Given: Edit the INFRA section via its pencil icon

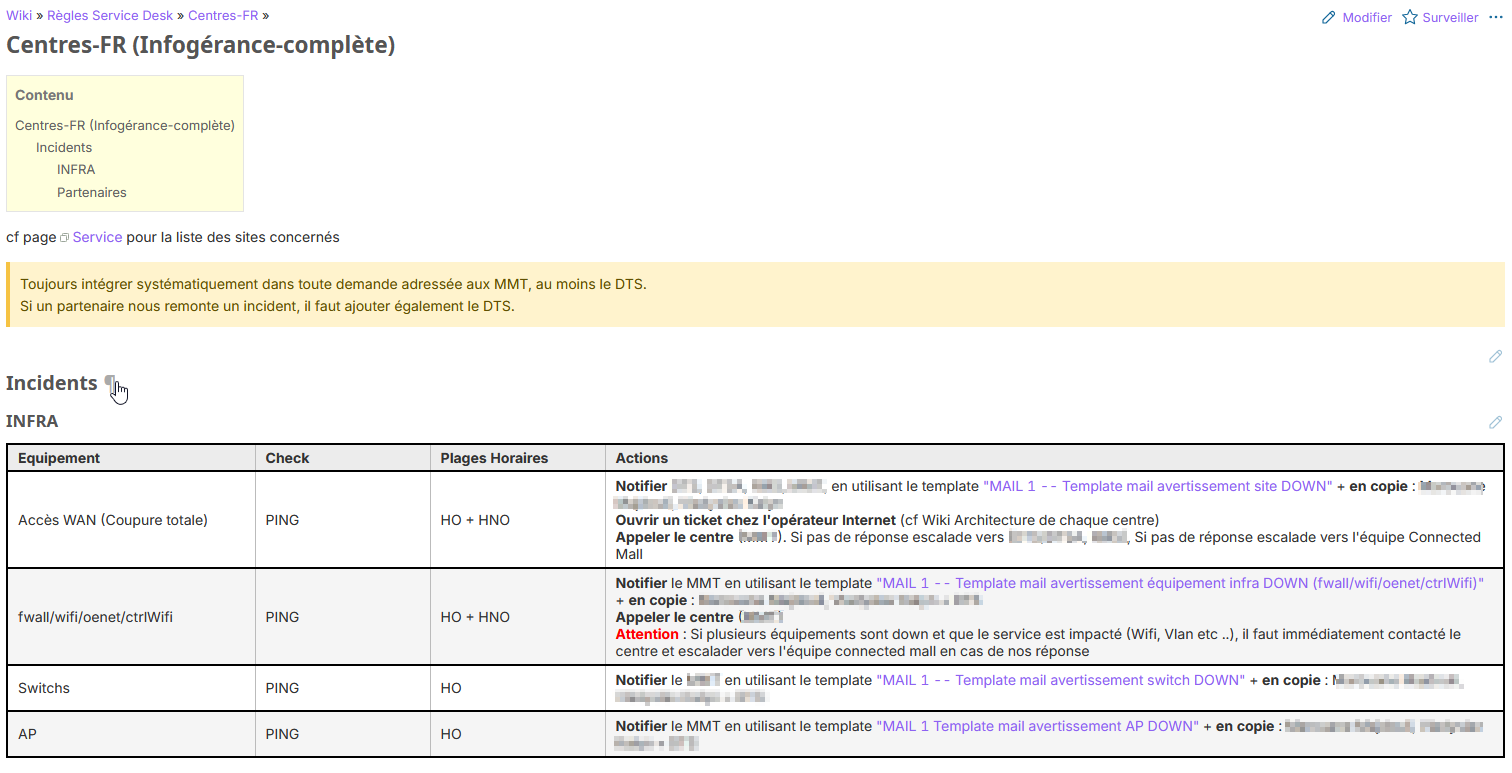Looking at the screenshot, I should click(x=1495, y=422).
